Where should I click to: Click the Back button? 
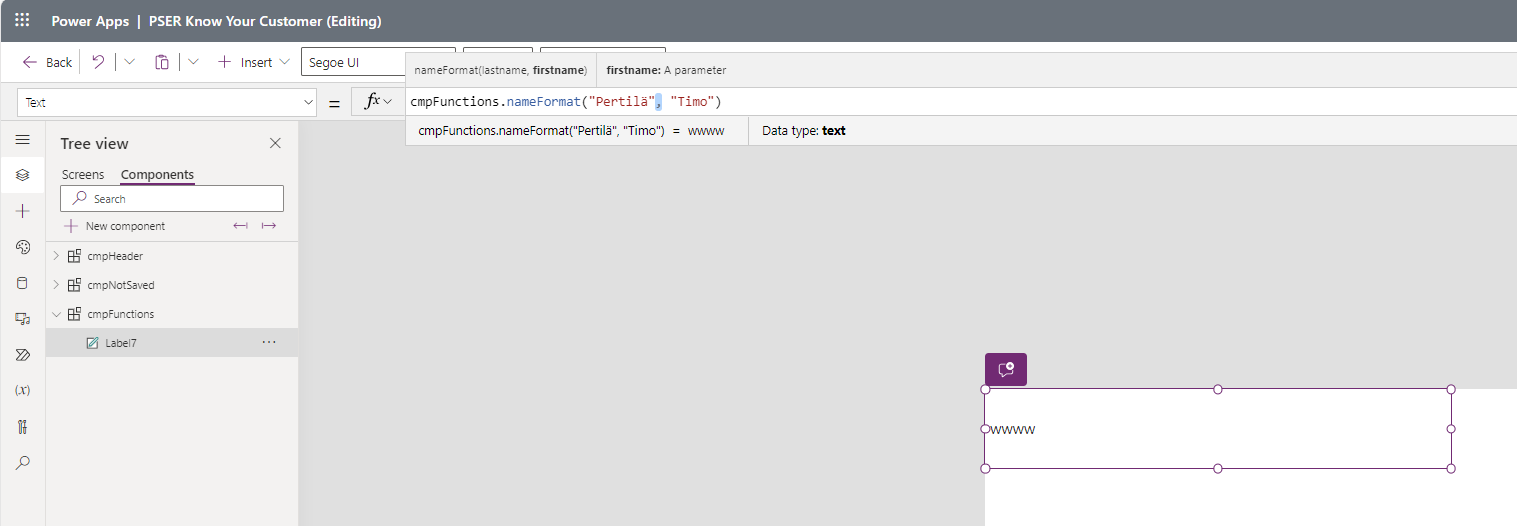(47, 62)
